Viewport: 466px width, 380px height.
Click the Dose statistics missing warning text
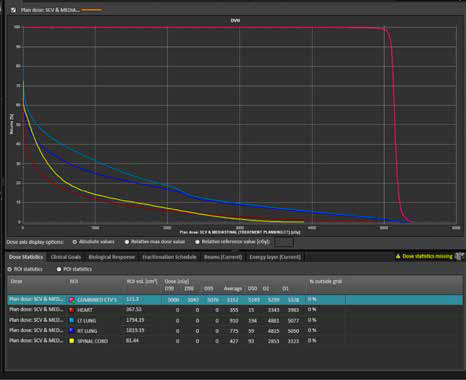(428, 256)
